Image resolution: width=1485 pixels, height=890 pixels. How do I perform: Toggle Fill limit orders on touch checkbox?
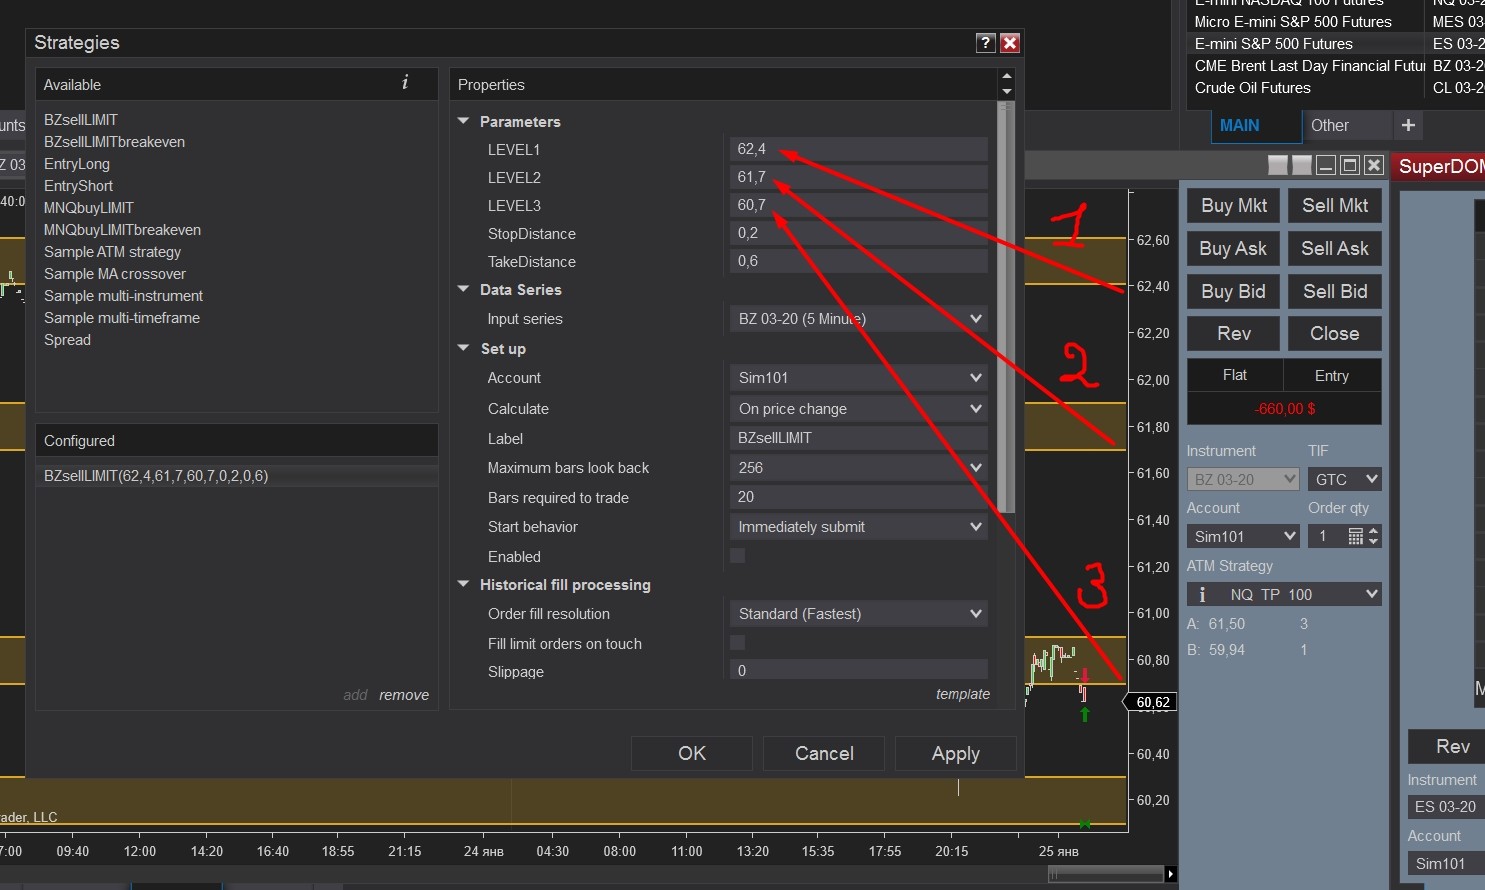coord(737,642)
